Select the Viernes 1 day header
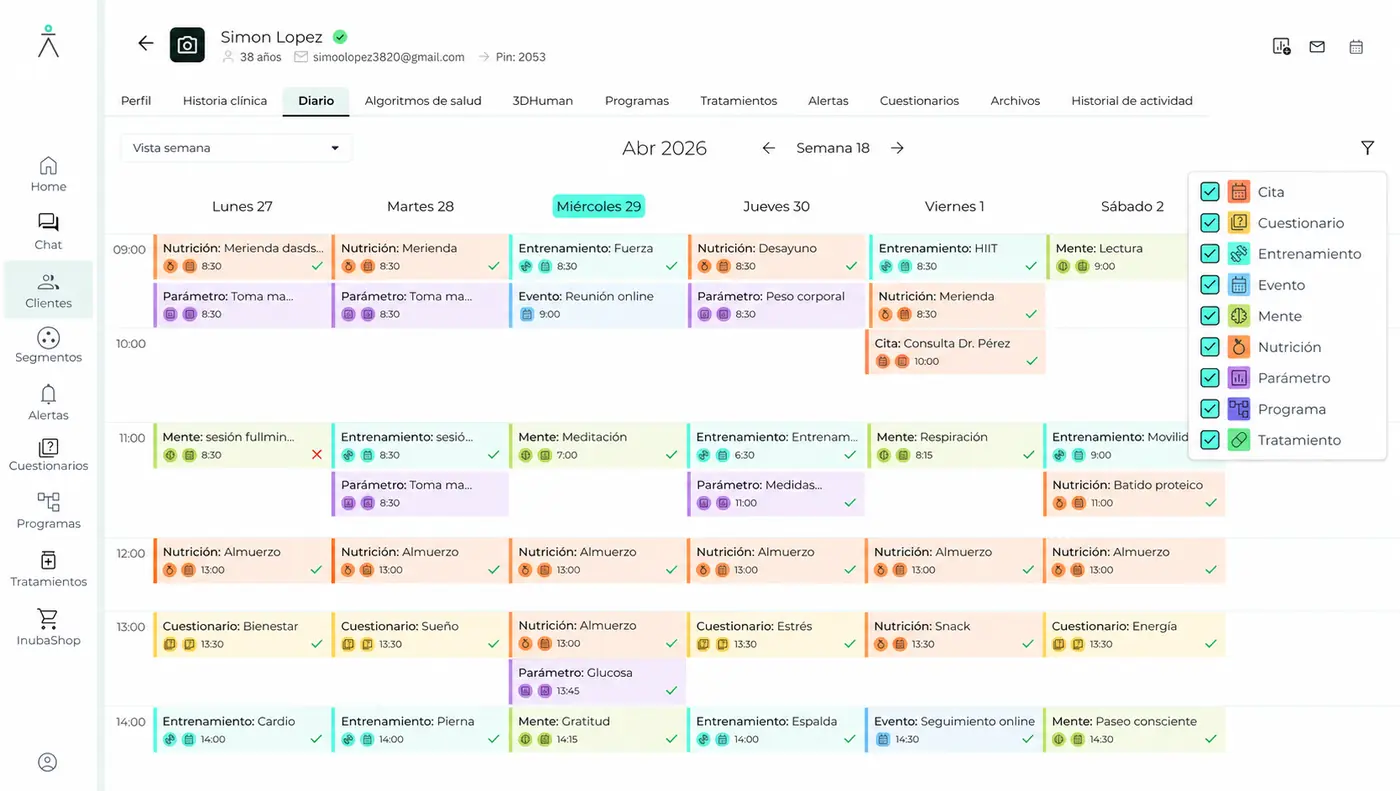This screenshot has width=1400, height=791. [954, 206]
